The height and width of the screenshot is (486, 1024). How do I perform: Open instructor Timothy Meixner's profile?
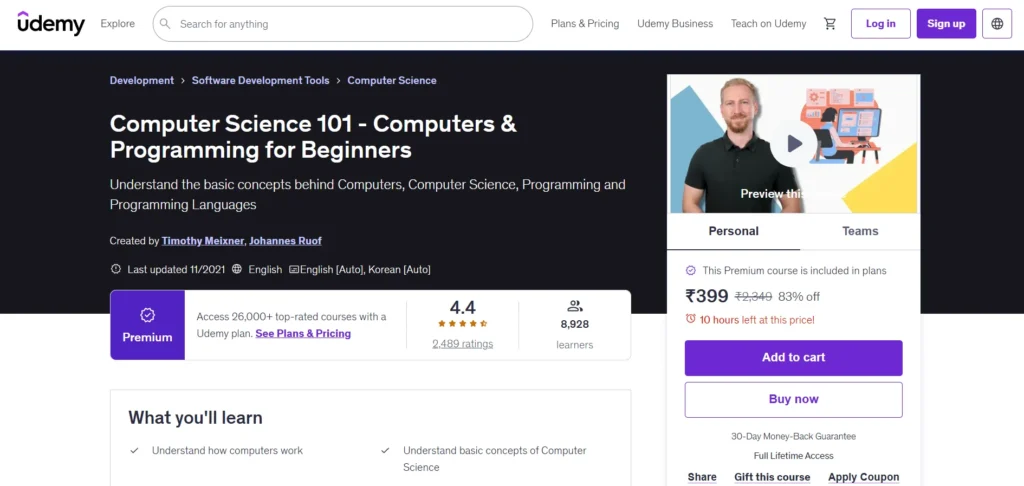pos(202,241)
